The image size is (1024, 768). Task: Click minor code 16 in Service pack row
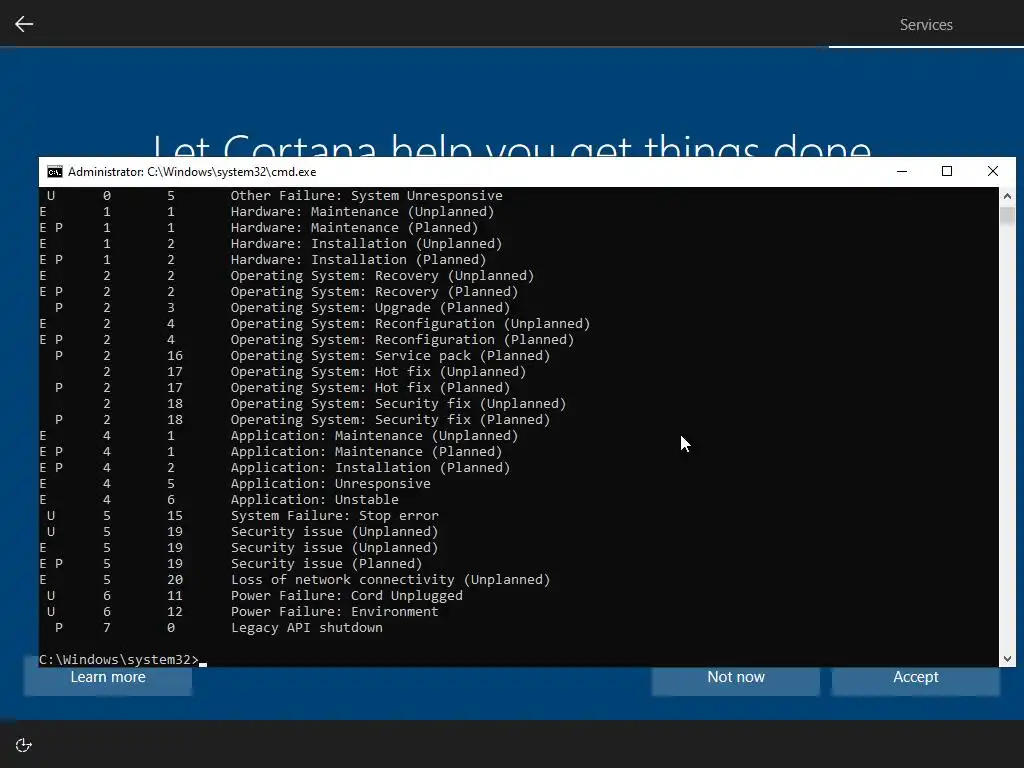click(174, 355)
